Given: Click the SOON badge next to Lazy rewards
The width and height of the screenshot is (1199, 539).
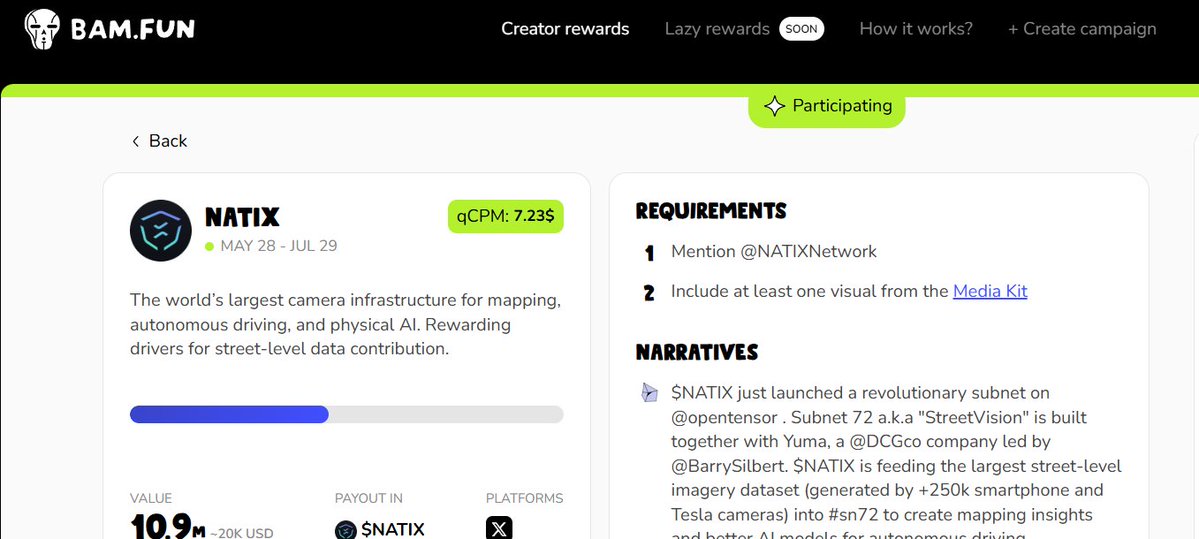Looking at the screenshot, I should click(801, 29).
